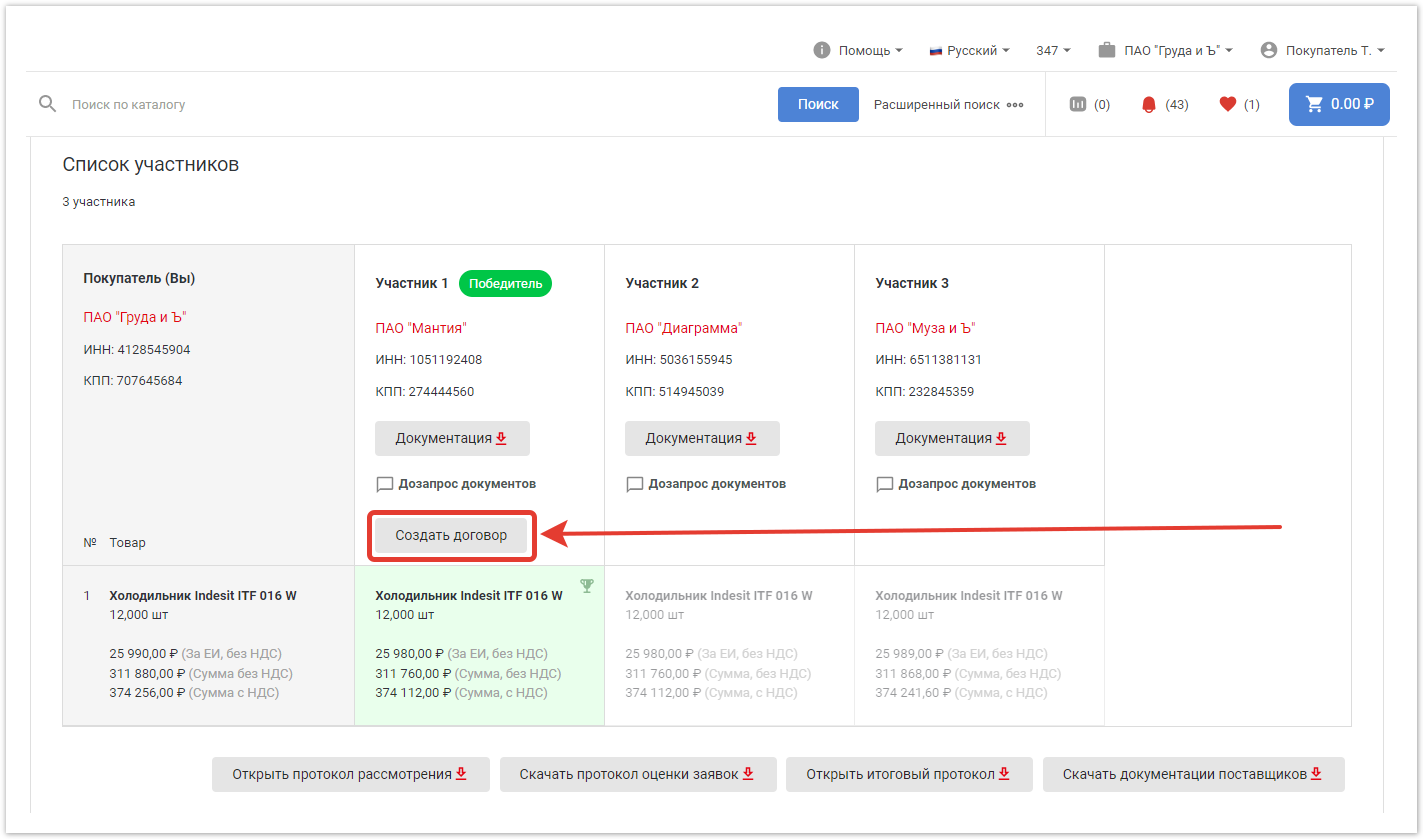Click the magnifier search icon

pos(47,104)
